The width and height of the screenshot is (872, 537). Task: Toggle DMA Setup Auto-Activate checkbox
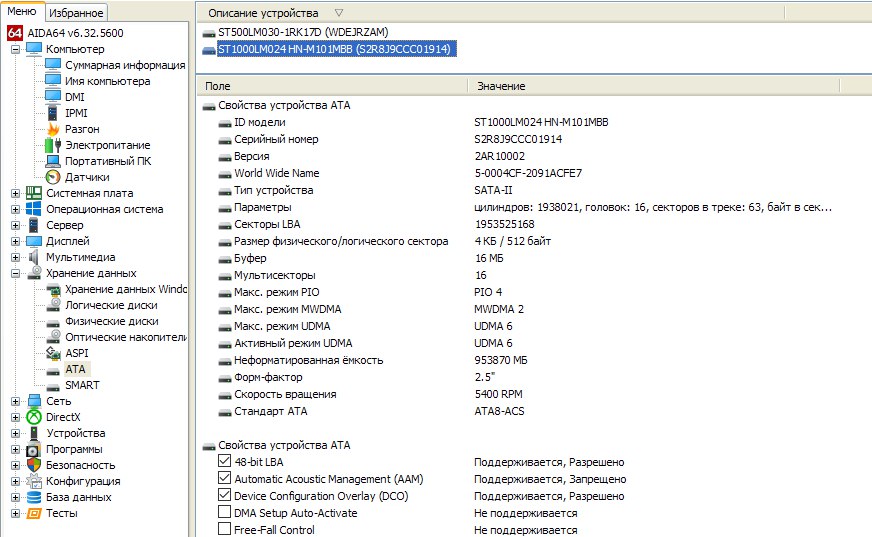click(224, 512)
